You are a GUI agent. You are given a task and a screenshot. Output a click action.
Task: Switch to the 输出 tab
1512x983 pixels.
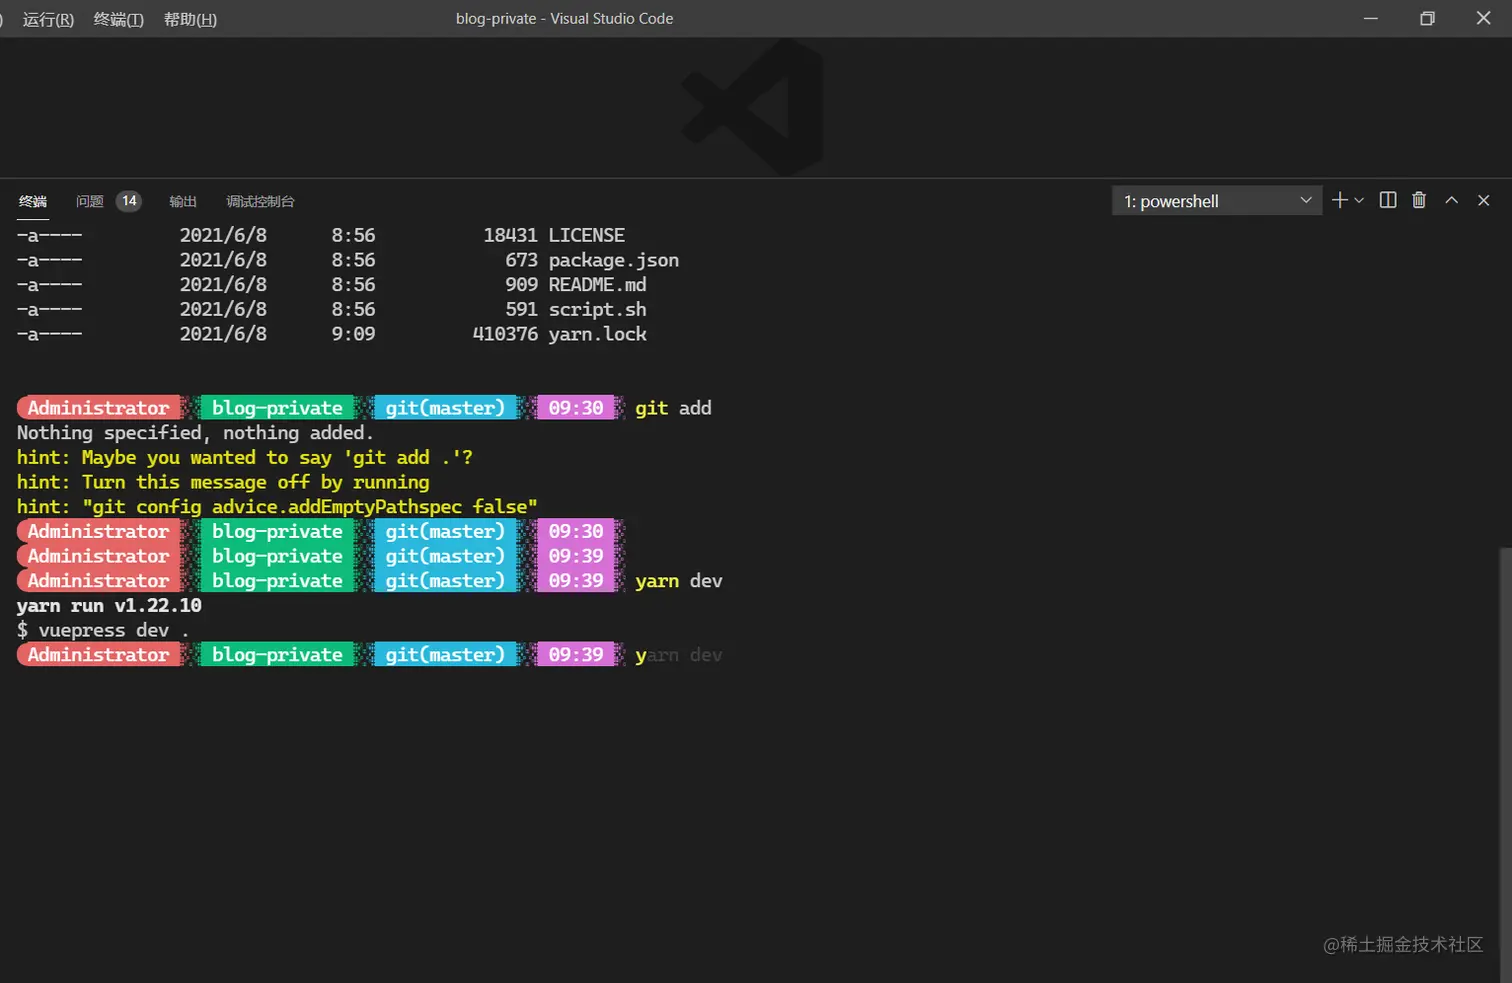pyautogui.click(x=183, y=201)
